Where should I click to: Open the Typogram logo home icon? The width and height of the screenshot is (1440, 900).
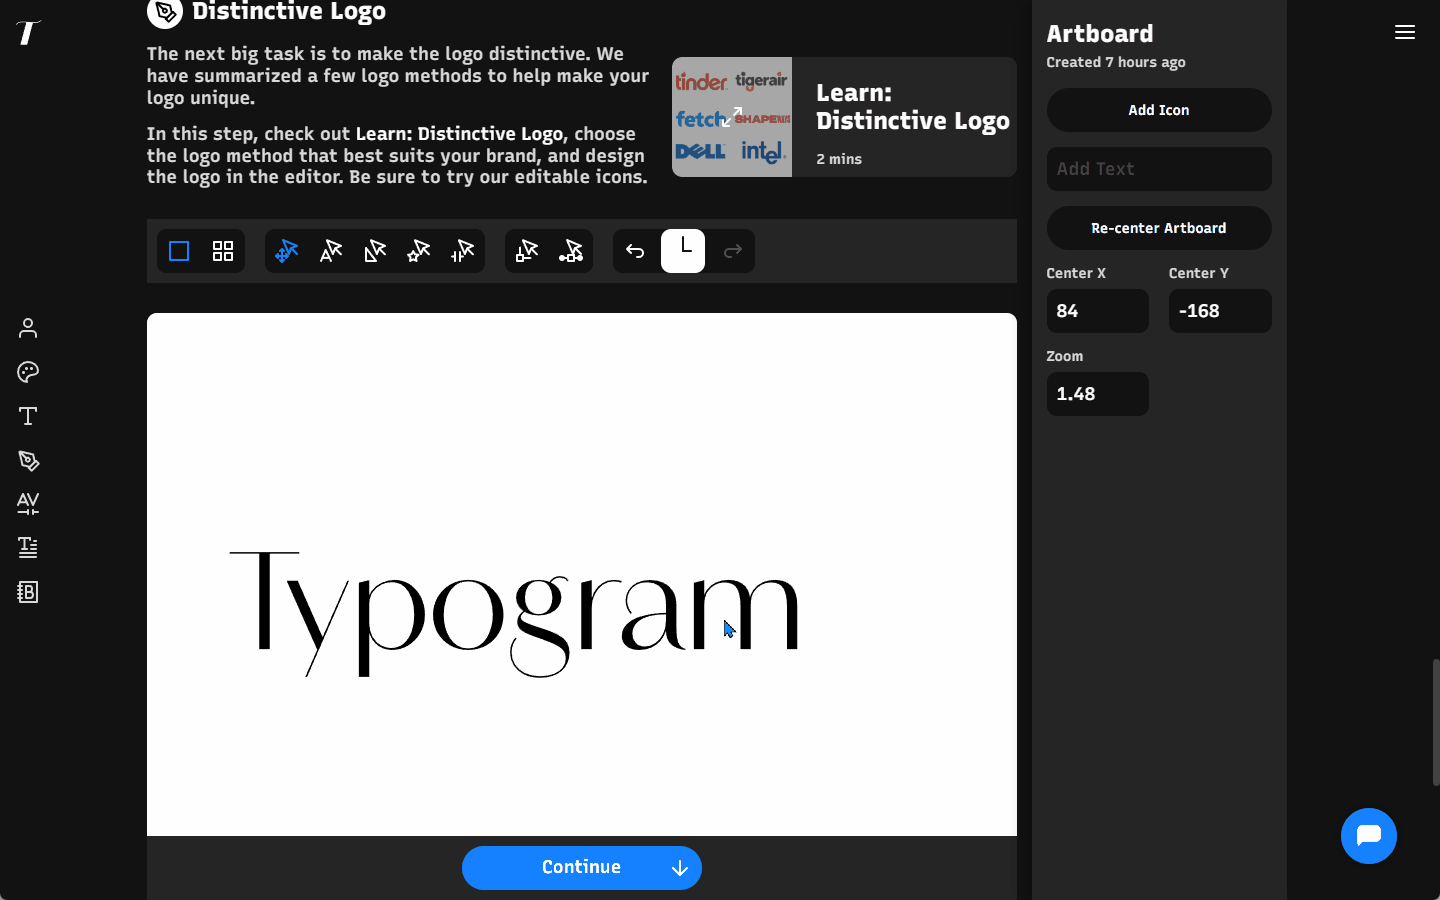click(28, 32)
